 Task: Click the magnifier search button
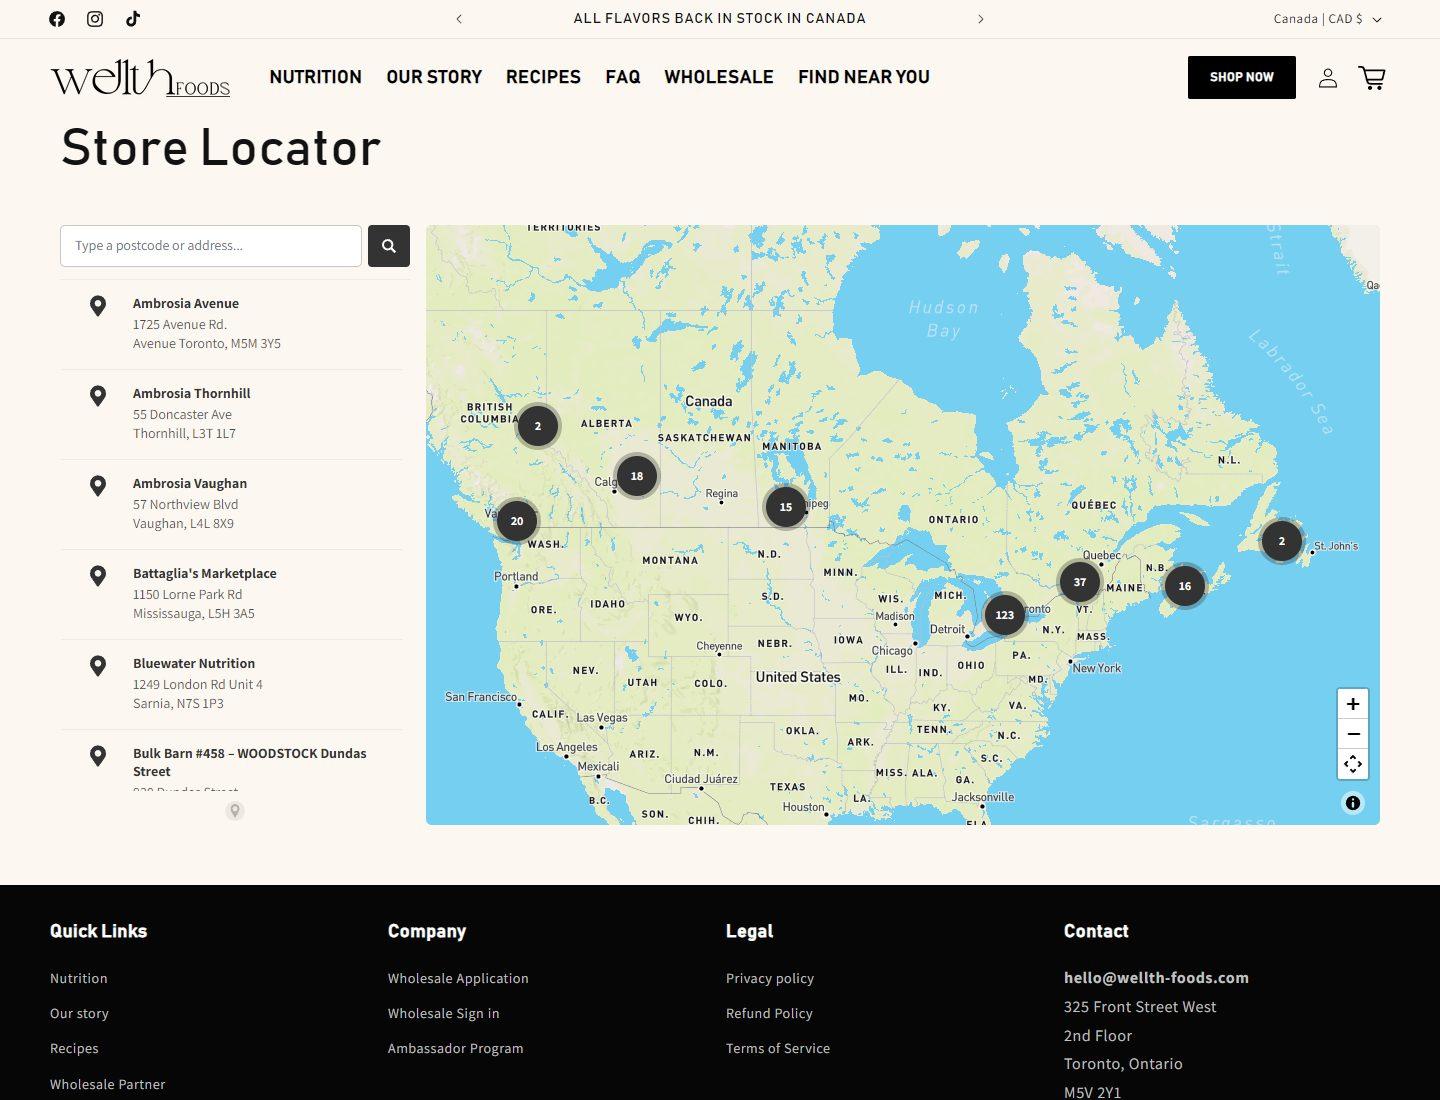[x=389, y=246]
